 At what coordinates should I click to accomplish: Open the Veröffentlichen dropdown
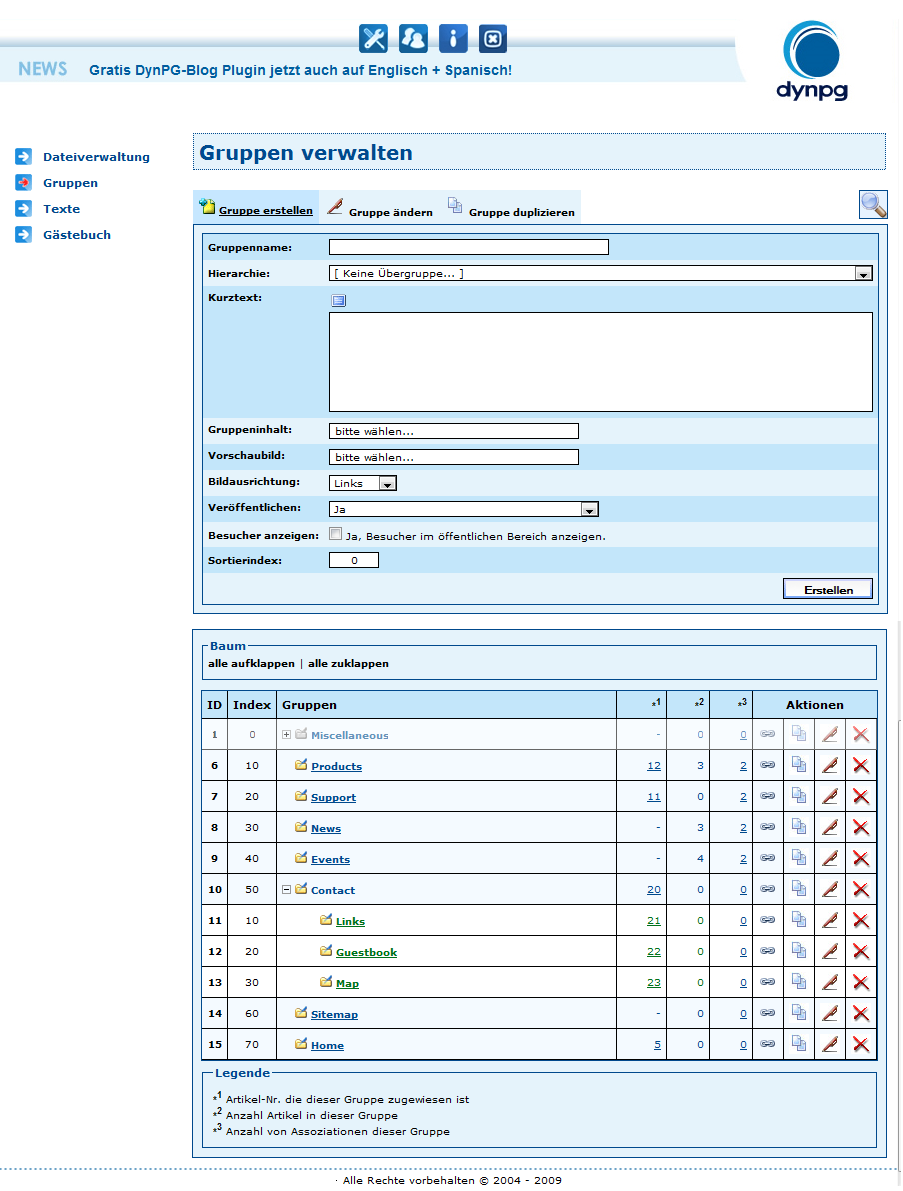(589, 510)
